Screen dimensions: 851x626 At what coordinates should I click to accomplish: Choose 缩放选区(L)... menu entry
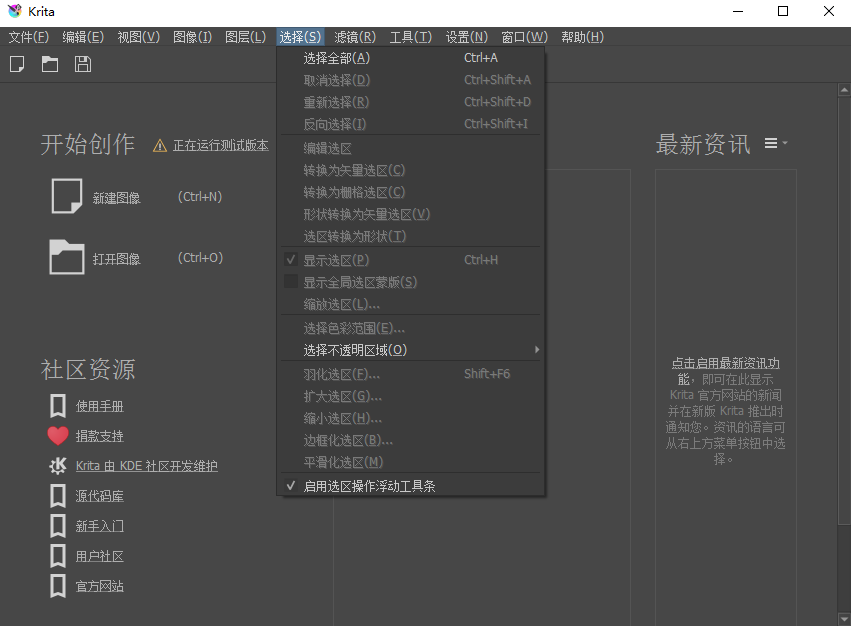tap(411, 304)
